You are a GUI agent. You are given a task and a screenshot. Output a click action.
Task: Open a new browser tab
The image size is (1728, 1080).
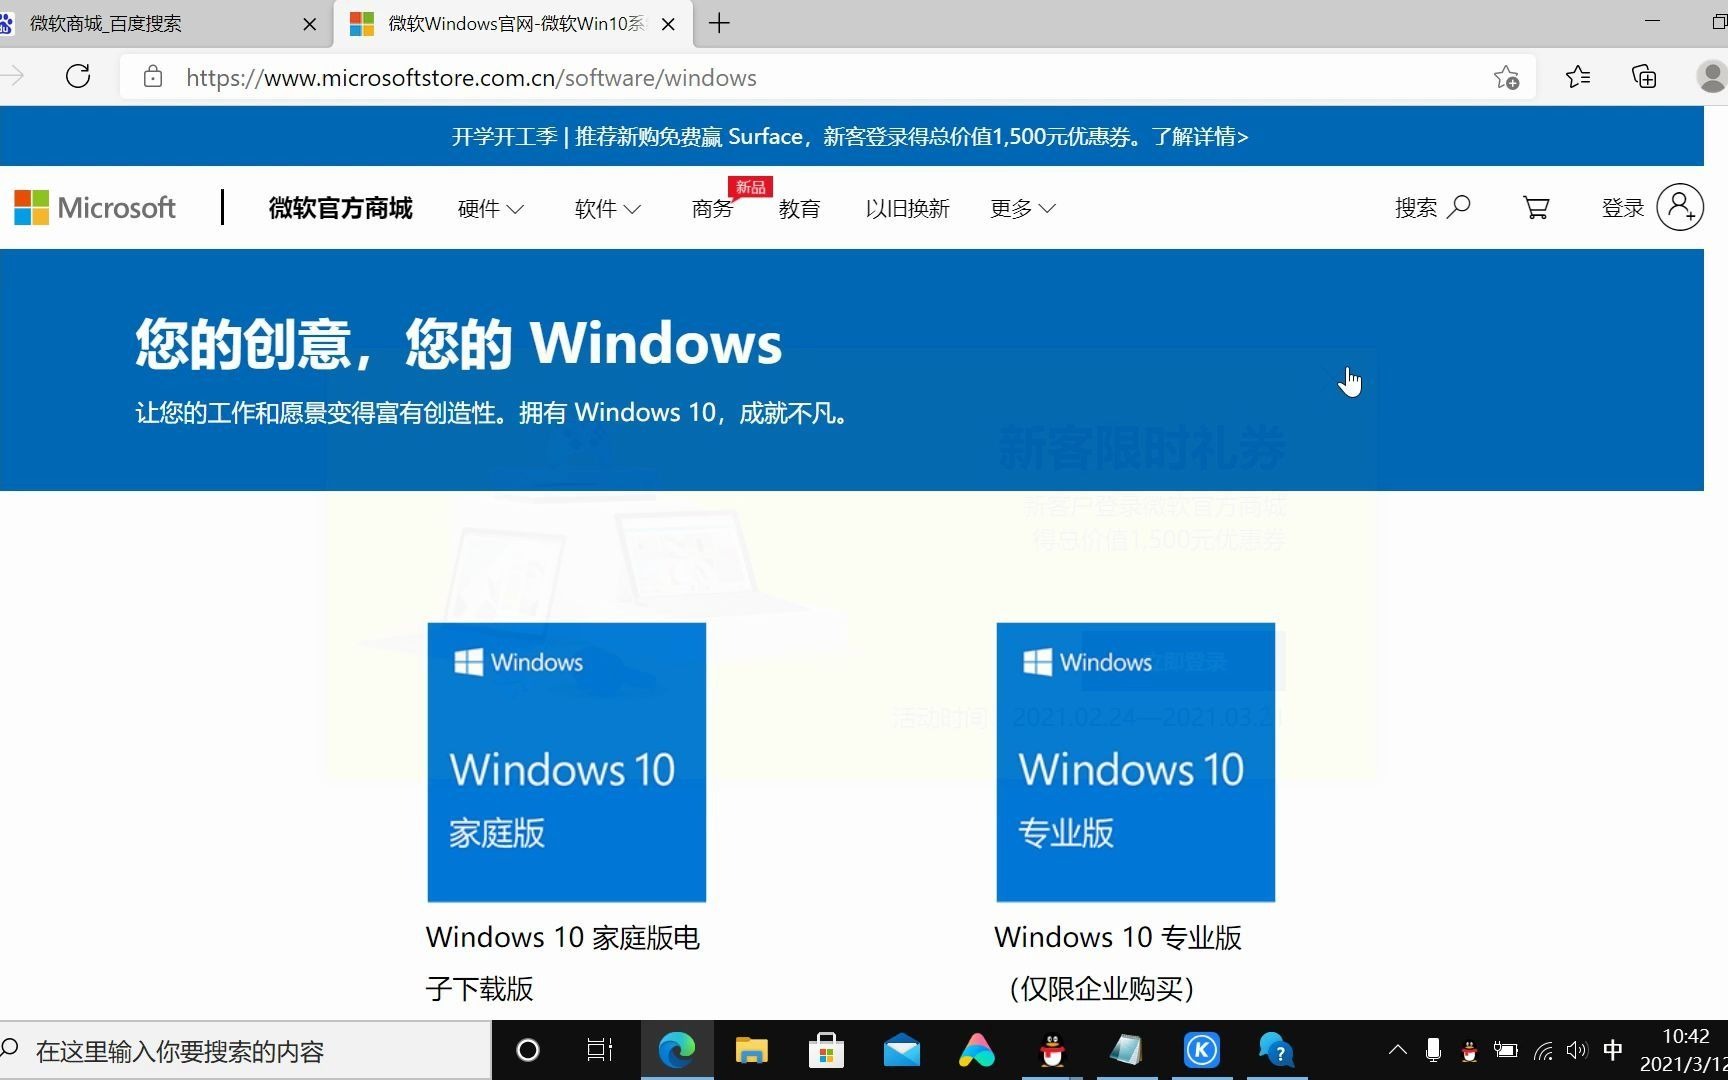click(719, 23)
